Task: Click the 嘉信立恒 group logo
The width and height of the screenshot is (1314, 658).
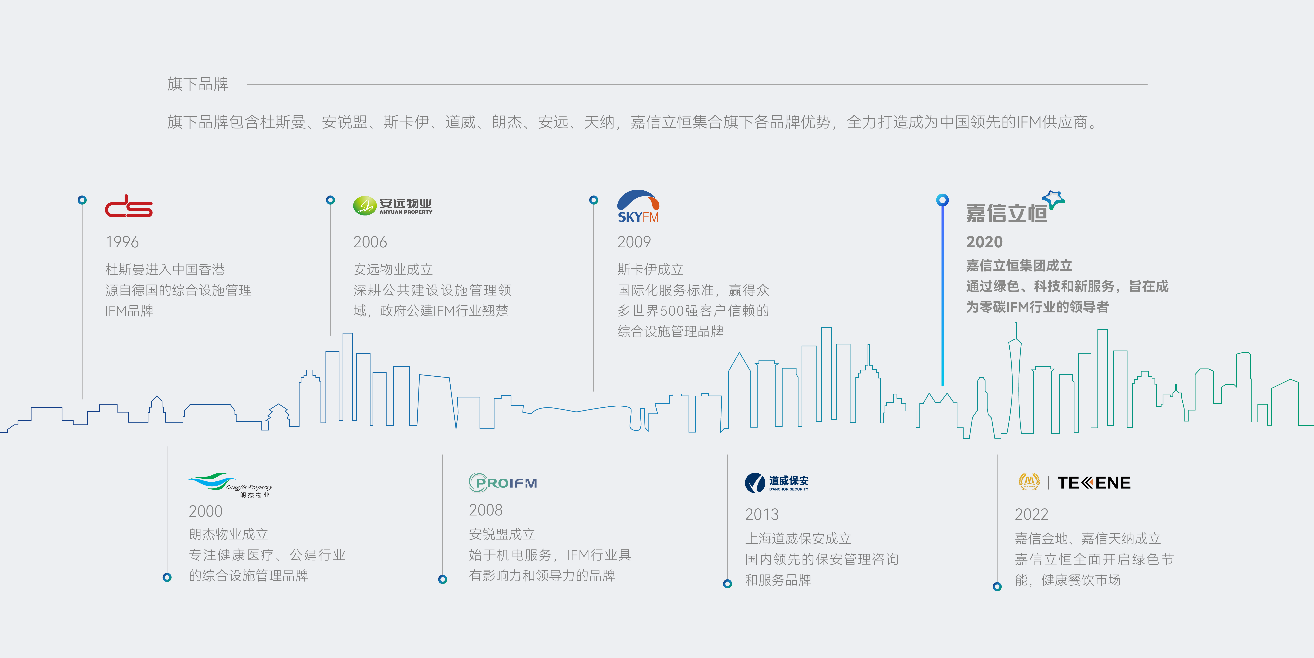Action: (x=1014, y=208)
